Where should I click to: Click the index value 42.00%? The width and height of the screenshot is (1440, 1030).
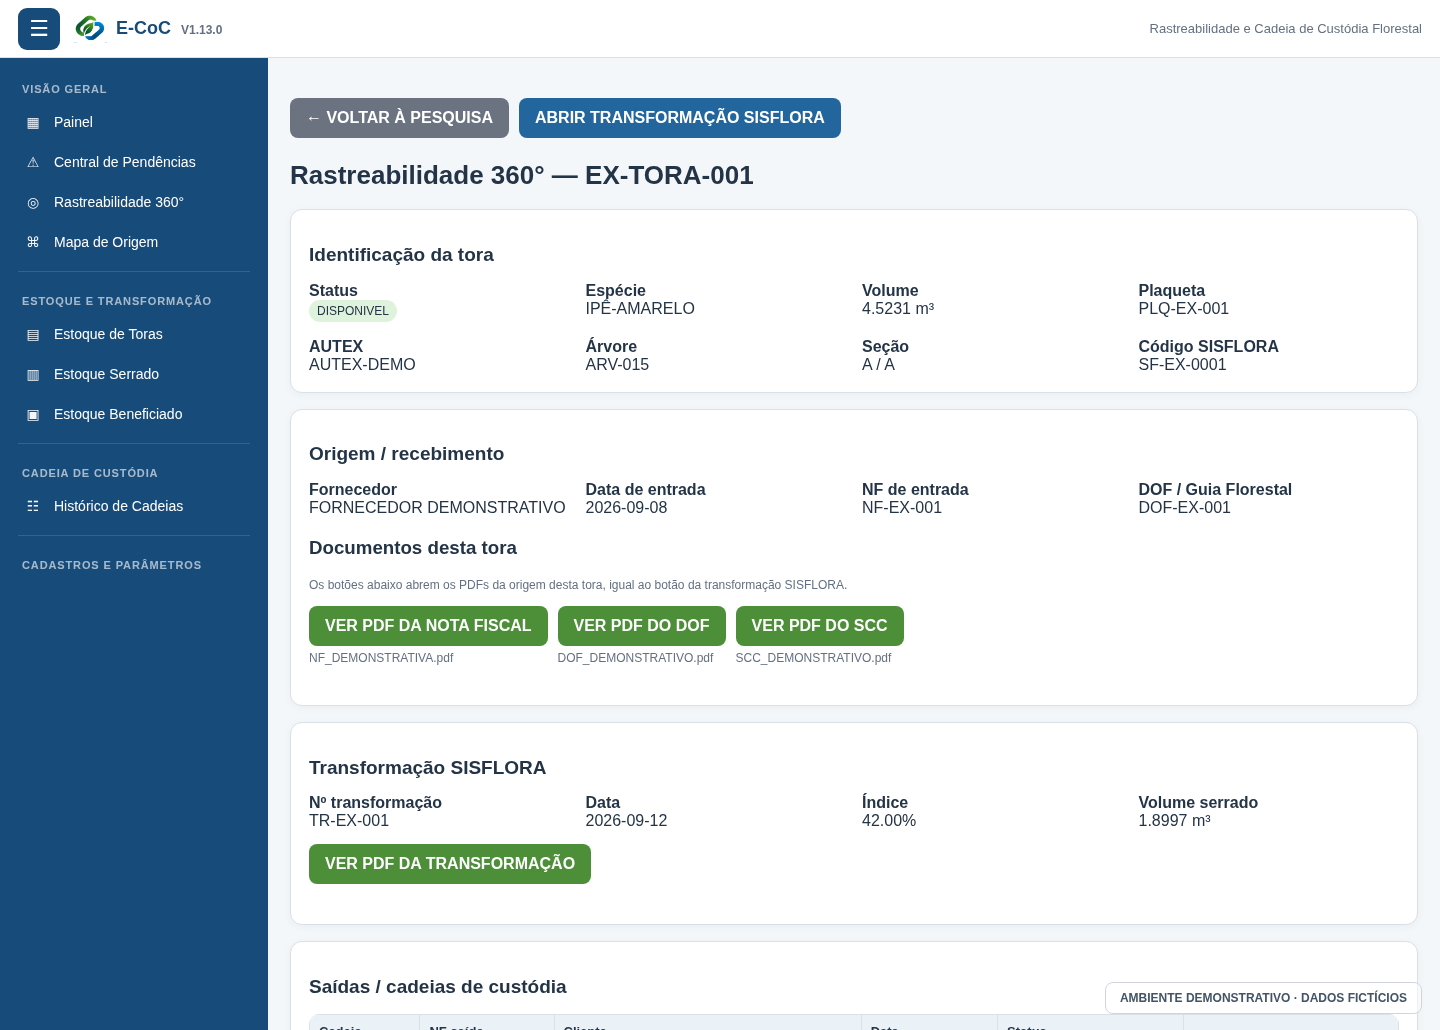coord(889,821)
